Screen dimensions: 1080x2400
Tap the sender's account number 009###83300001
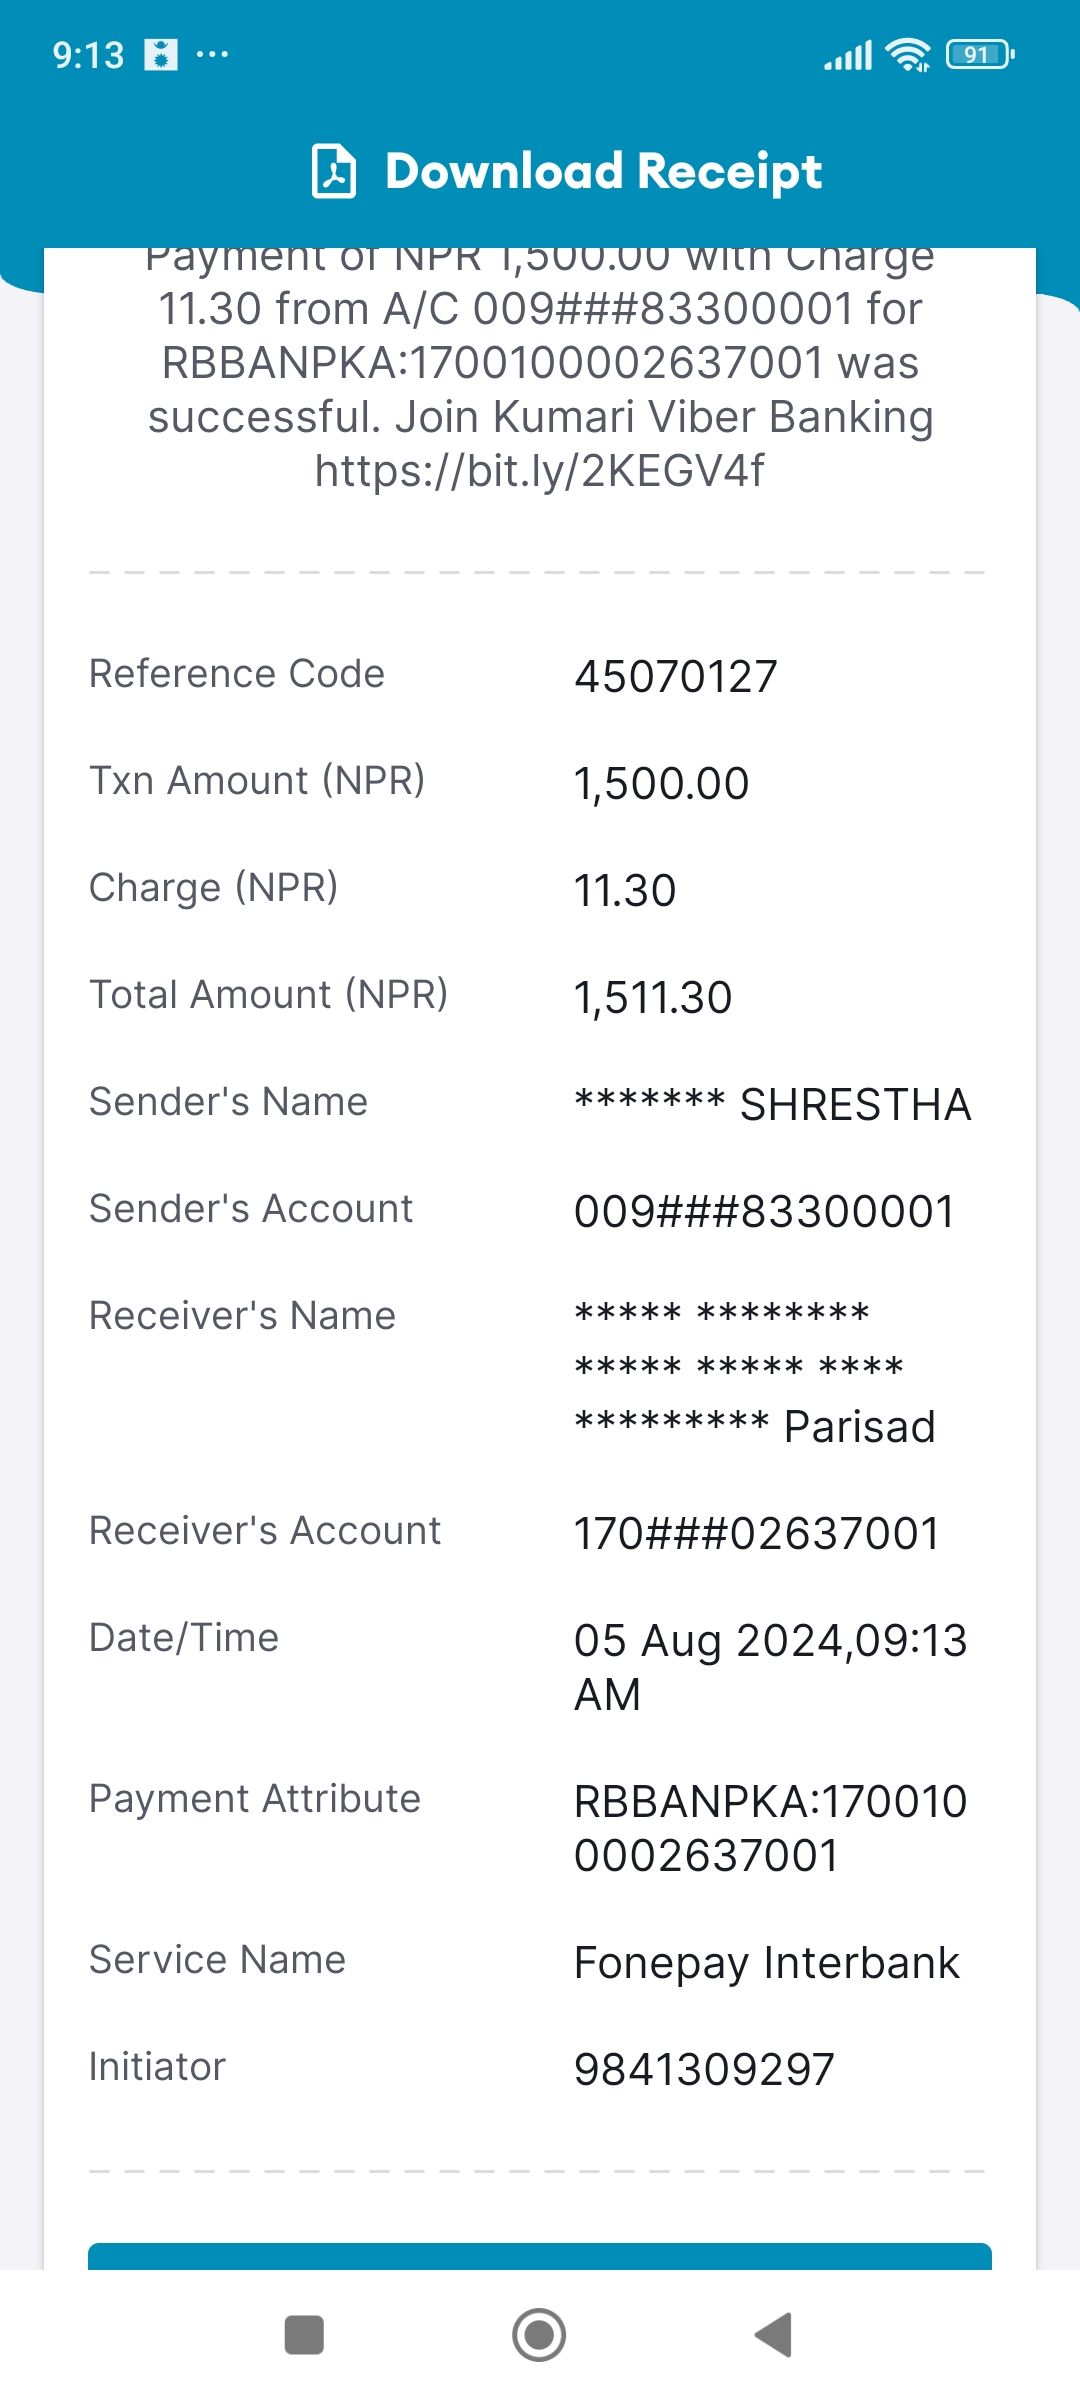765,1212
